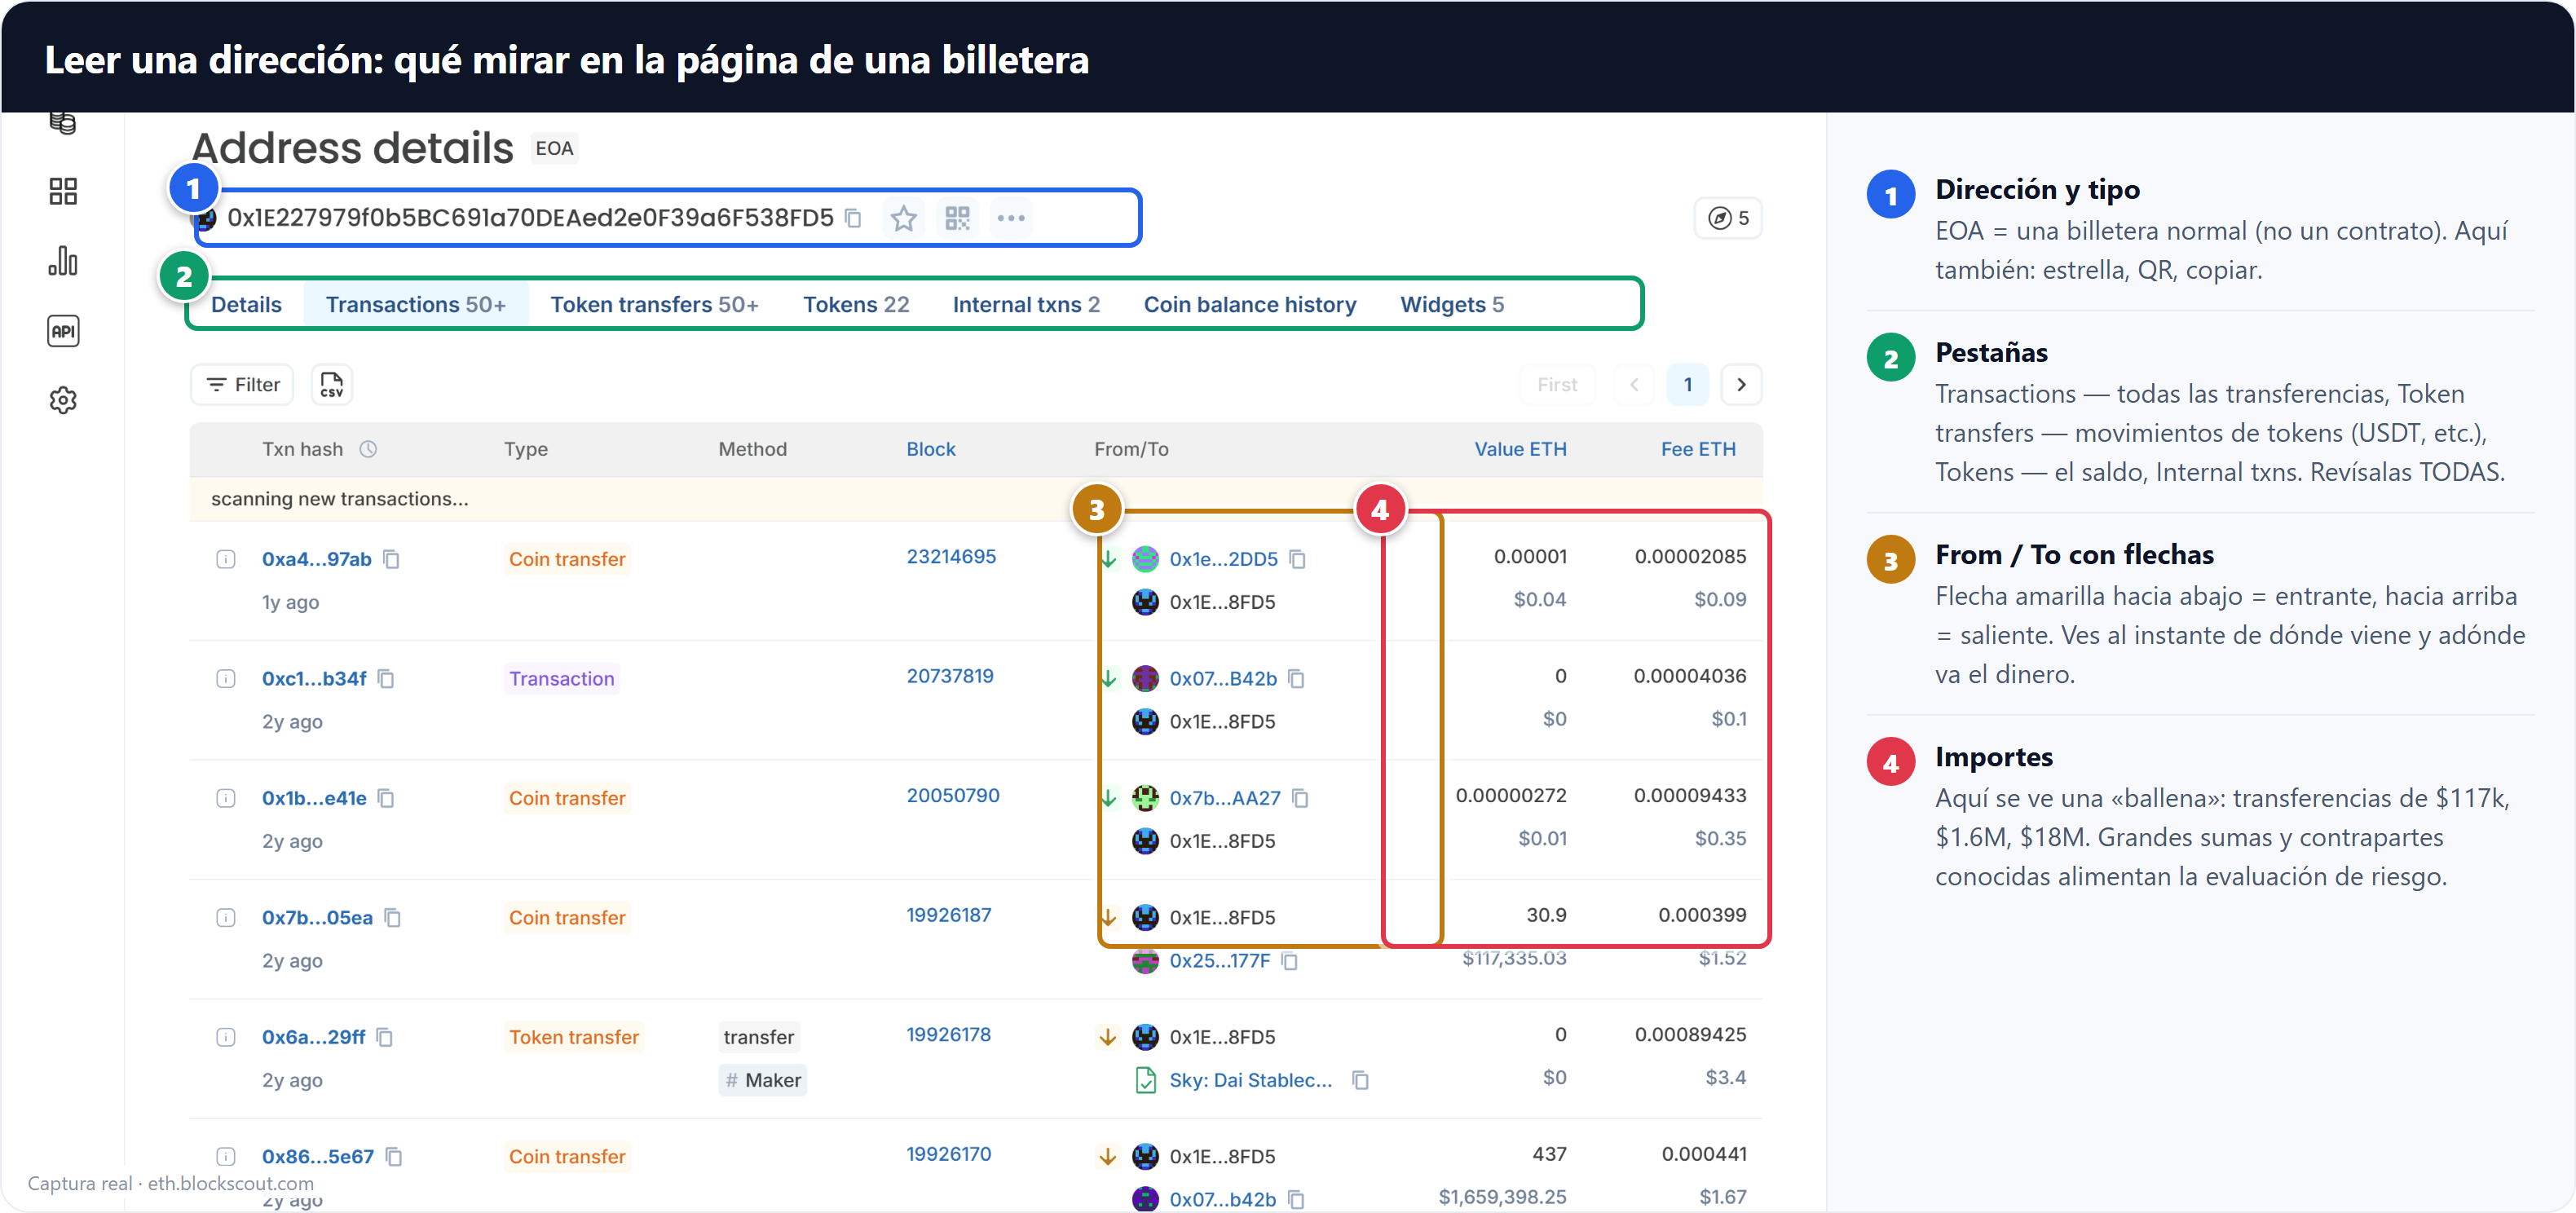Image resolution: width=2576 pixels, height=1213 pixels.
Task: Copy Sky: Dai Stablec... contract address
Action: [x=1360, y=1080]
